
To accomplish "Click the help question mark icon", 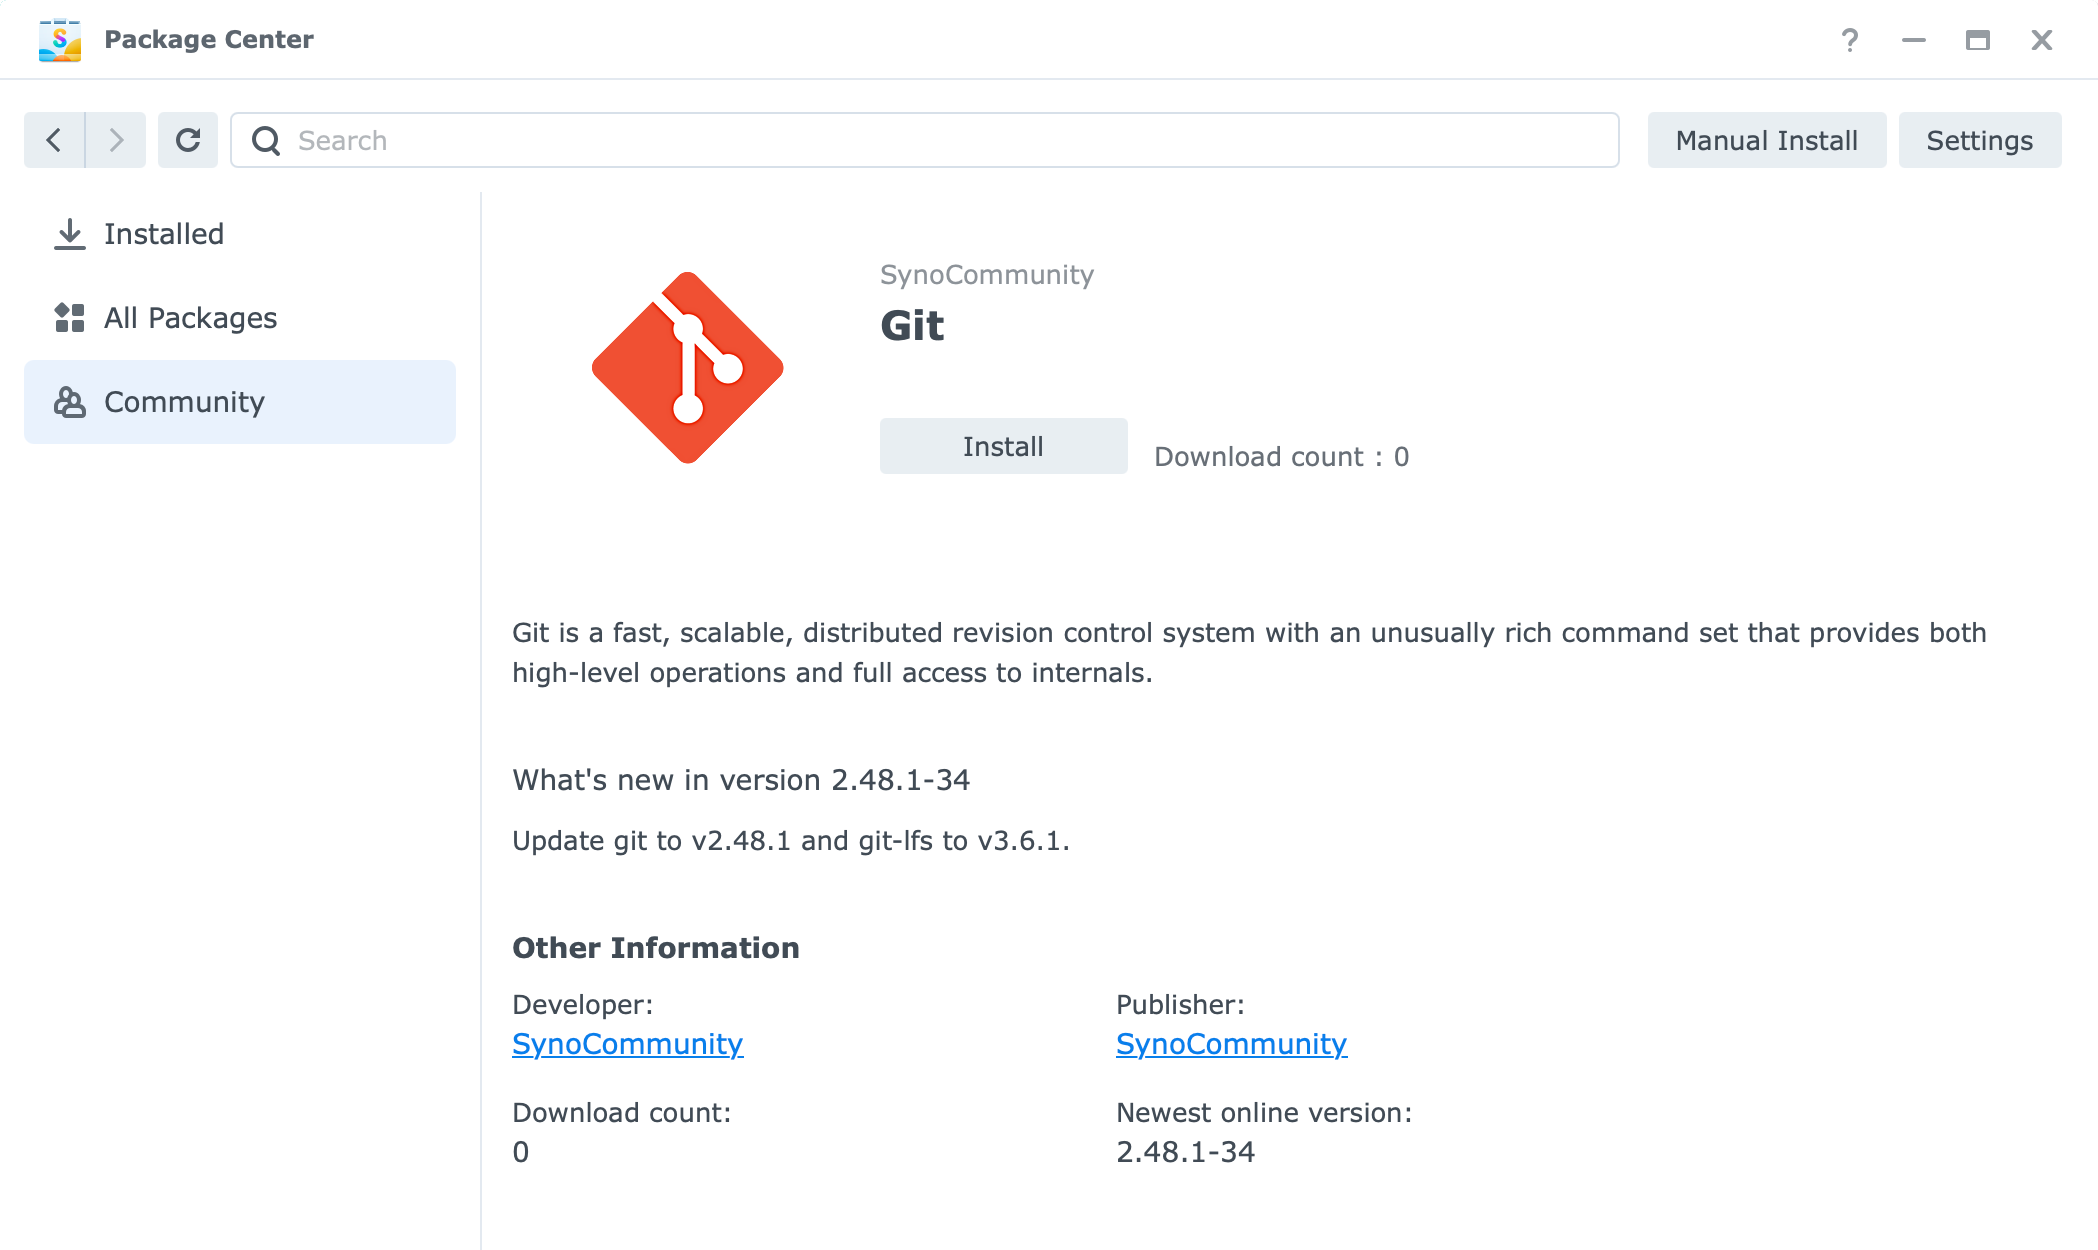I will [x=1850, y=42].
